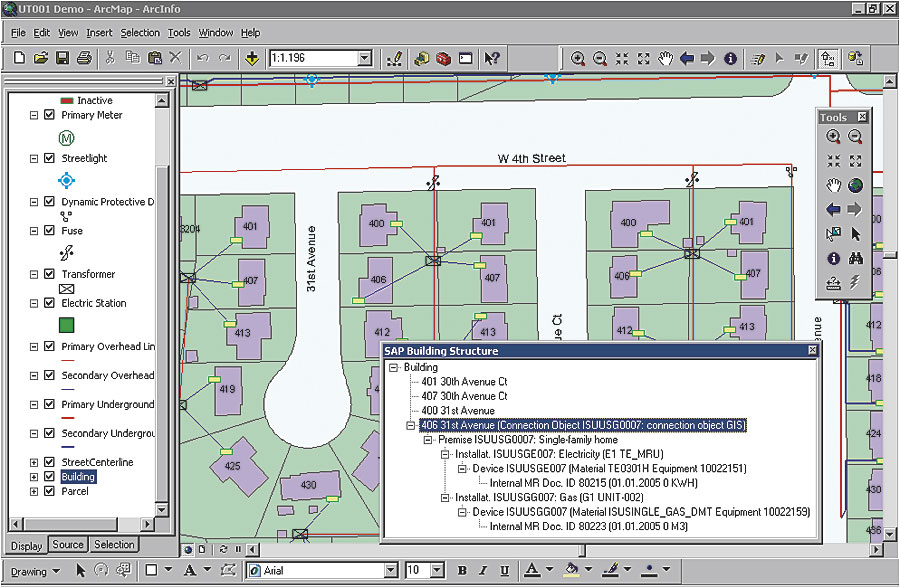Screen dimensions: 900x588
Task: Switch to the Source tab
Action: point(68,545)
